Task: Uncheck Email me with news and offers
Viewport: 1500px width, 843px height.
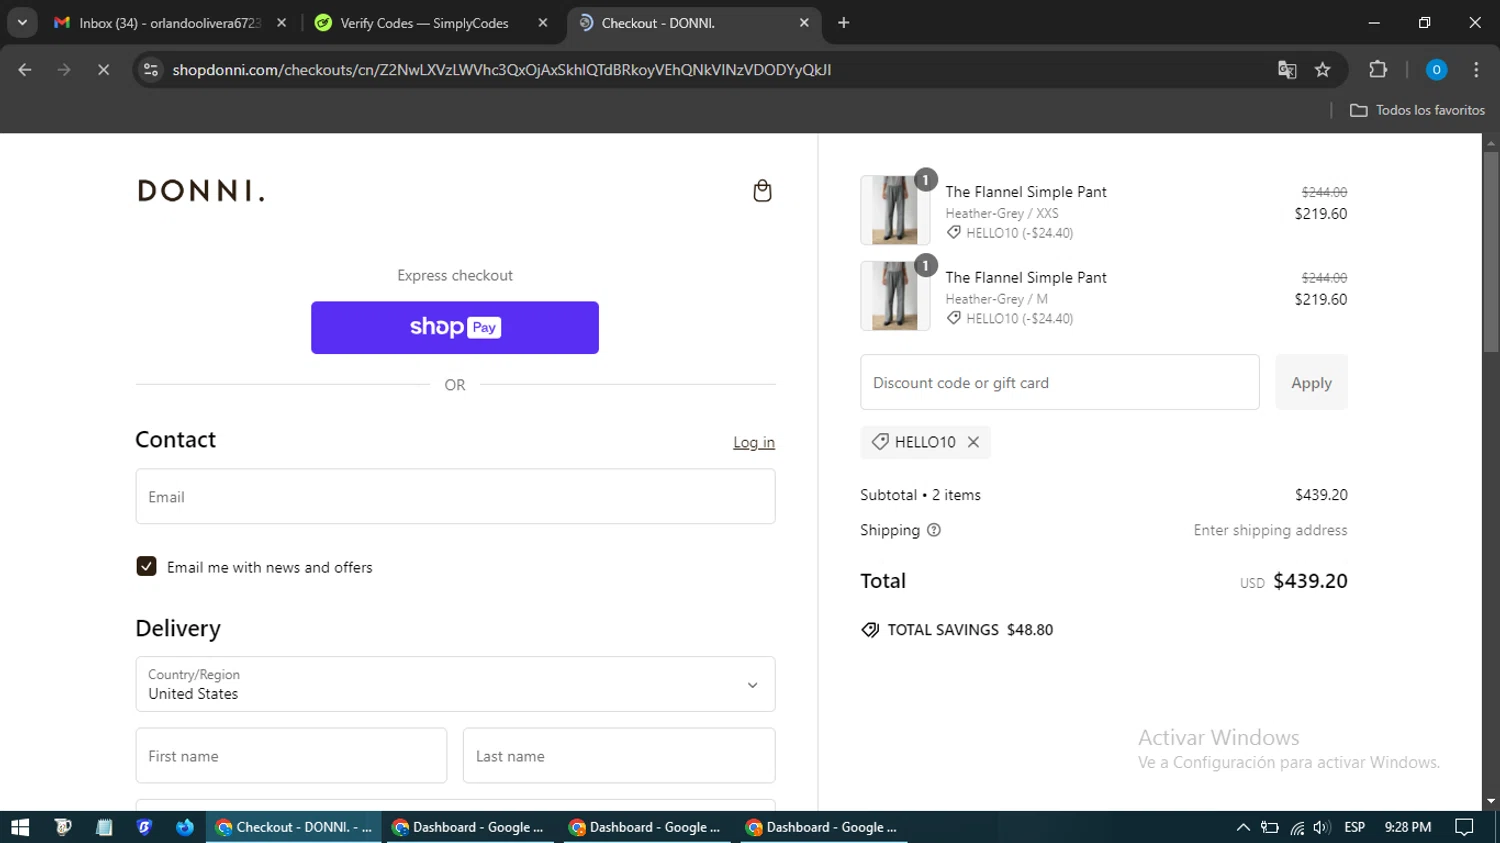Action: (146, 566)
